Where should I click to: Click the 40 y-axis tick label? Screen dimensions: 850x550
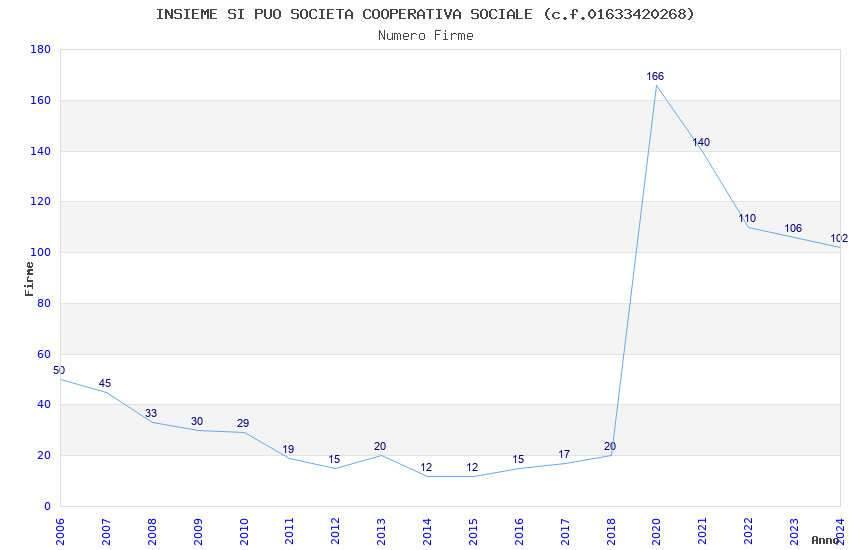(44, 405)
